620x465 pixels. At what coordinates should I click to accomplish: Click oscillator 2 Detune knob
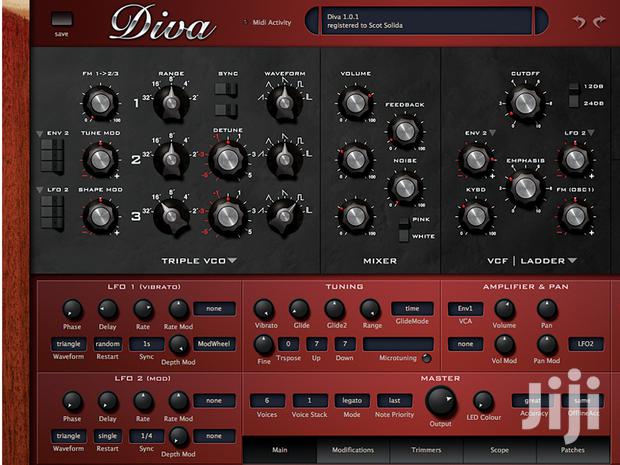(x=228, y=160)
